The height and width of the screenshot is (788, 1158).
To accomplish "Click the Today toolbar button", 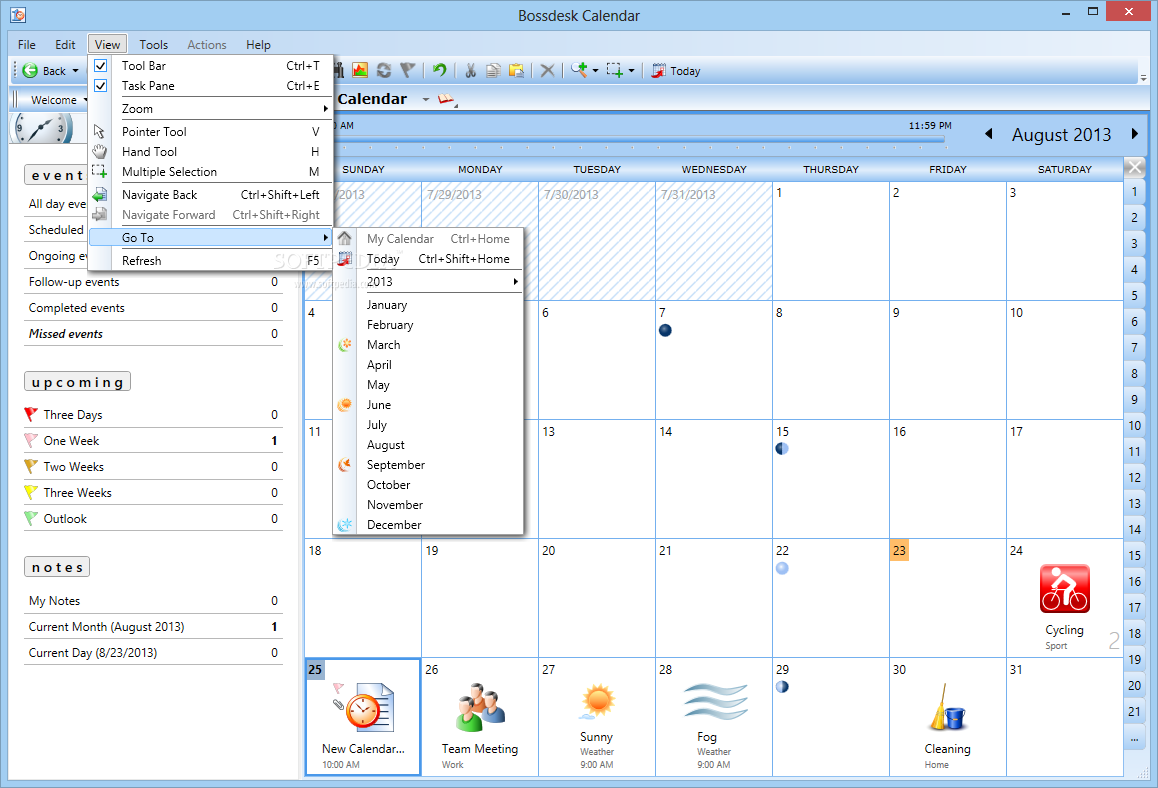I will (676, 71).
